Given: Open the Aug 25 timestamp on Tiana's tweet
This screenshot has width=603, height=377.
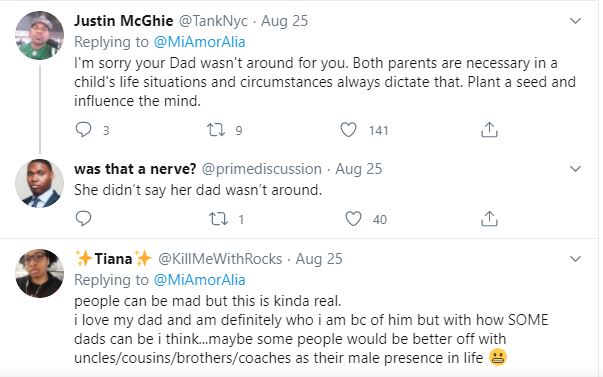Looking at the screenshot, I should click(319, 259).
